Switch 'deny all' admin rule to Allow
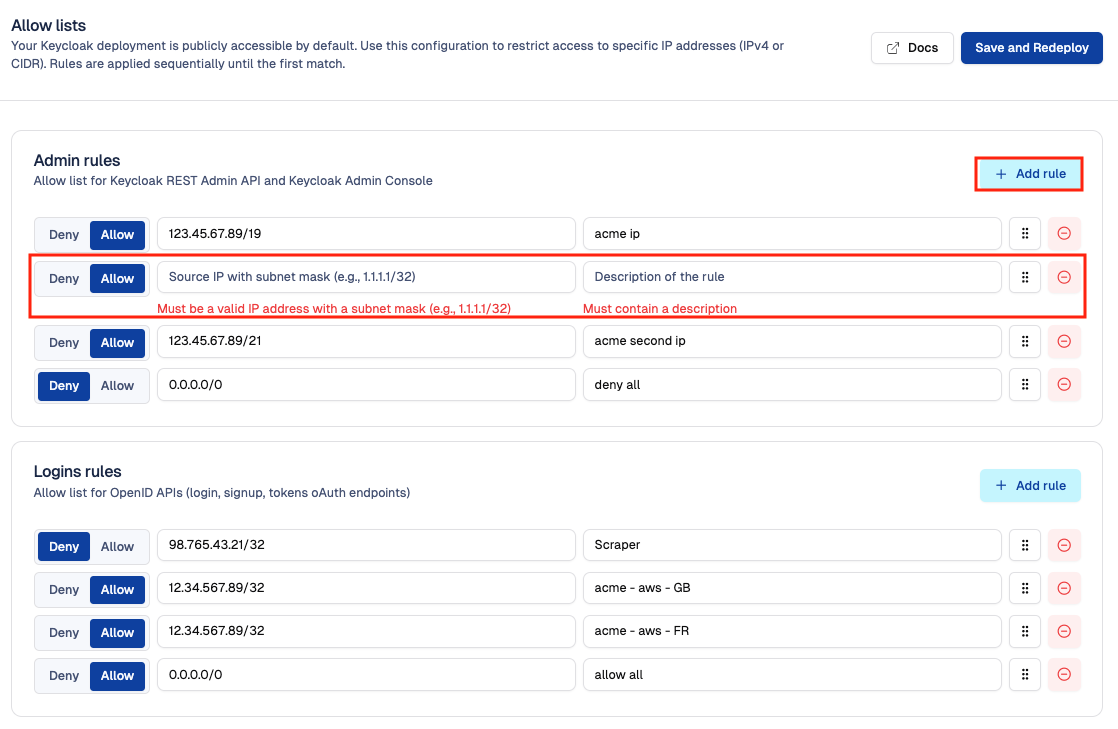The width and height of the screenshot is (1118, 729). click(117, 386)
